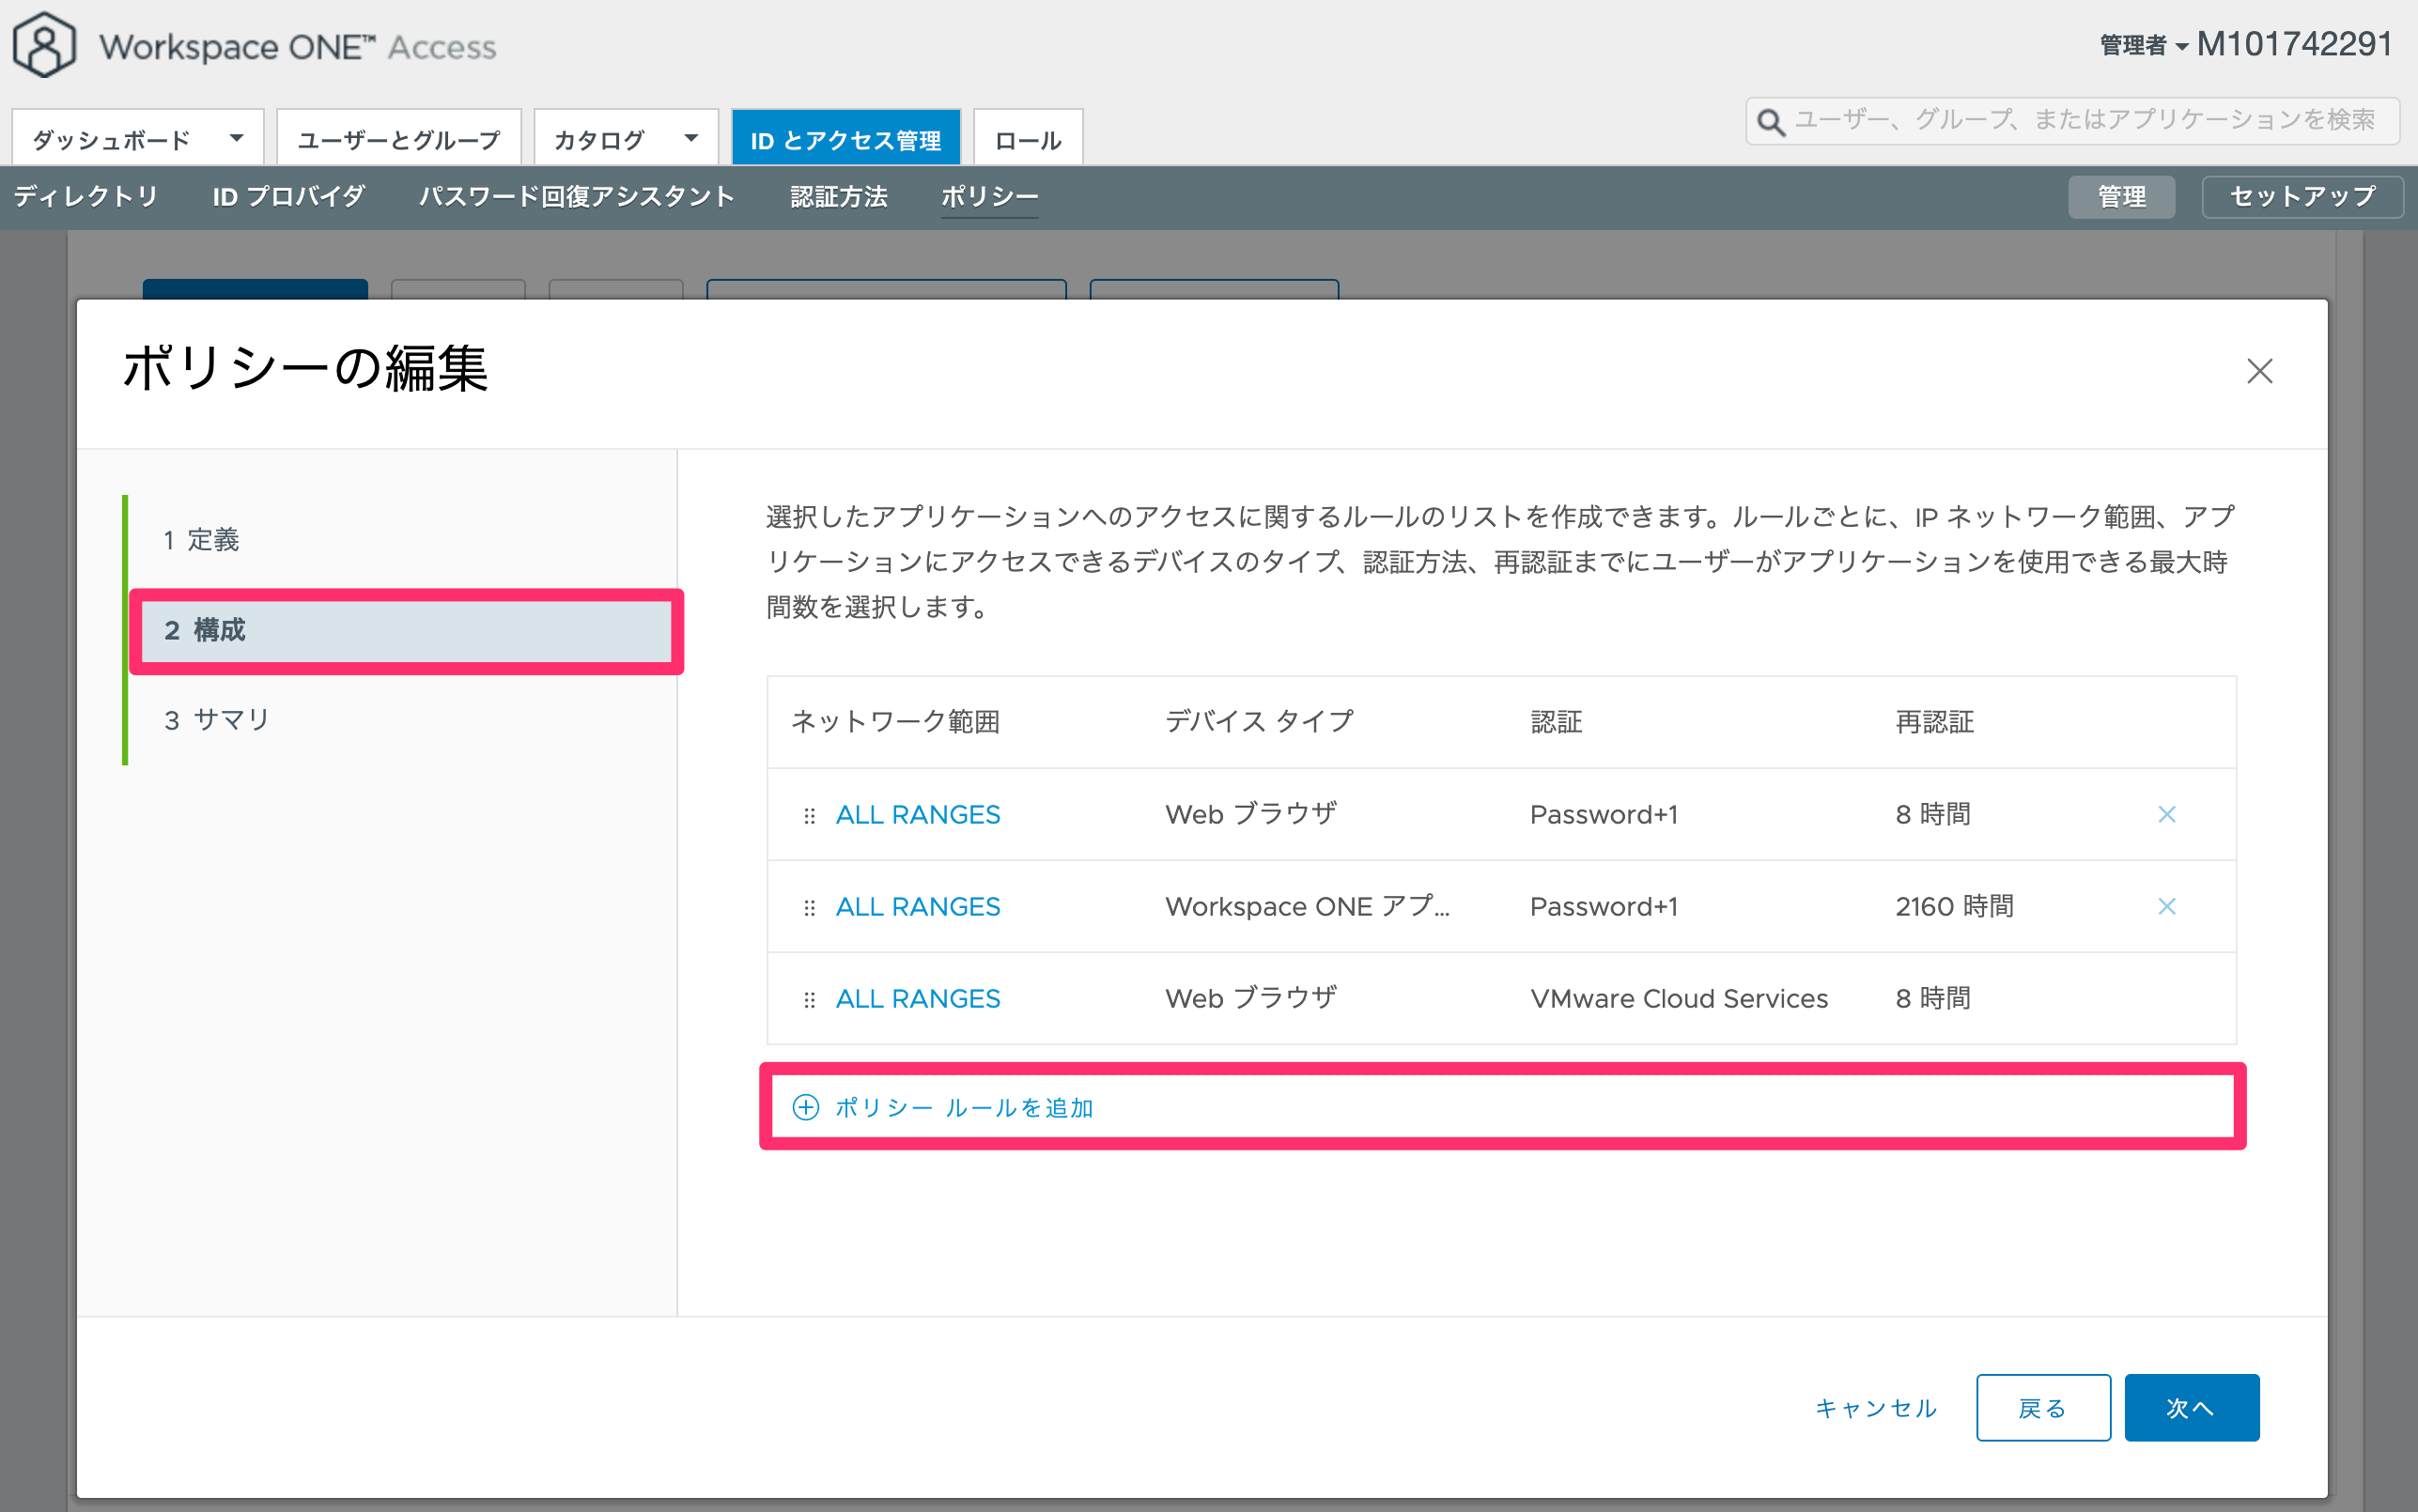
Task: Click ポリシー ルールを追加 link
Action: click(x=963, y=1107)
